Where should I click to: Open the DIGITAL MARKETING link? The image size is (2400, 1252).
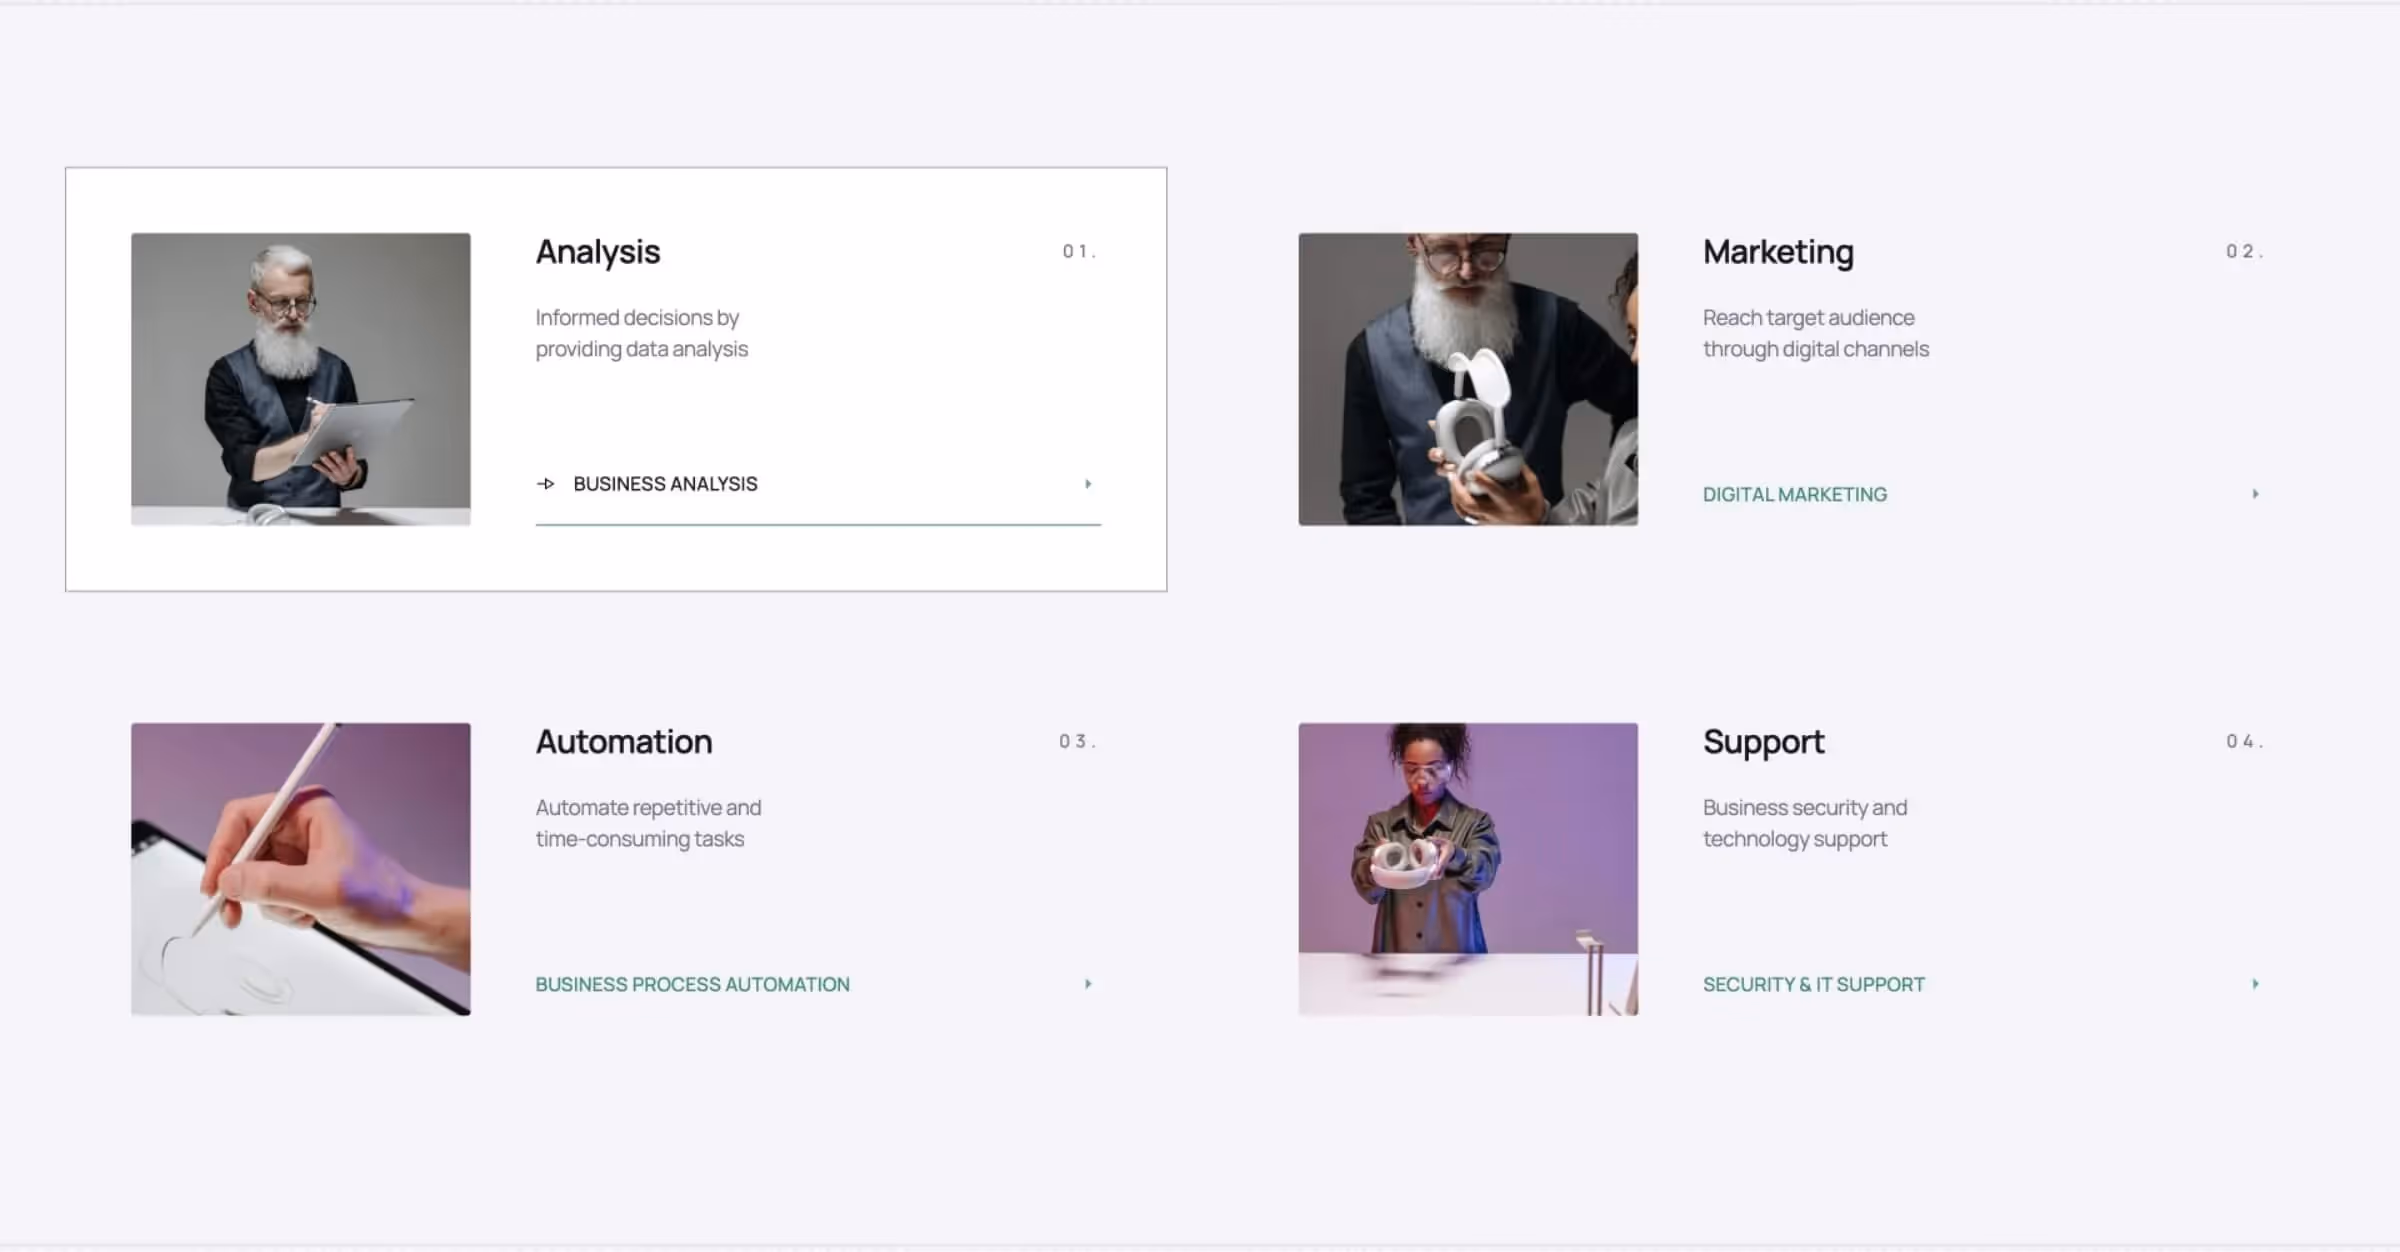(1794, 493)
